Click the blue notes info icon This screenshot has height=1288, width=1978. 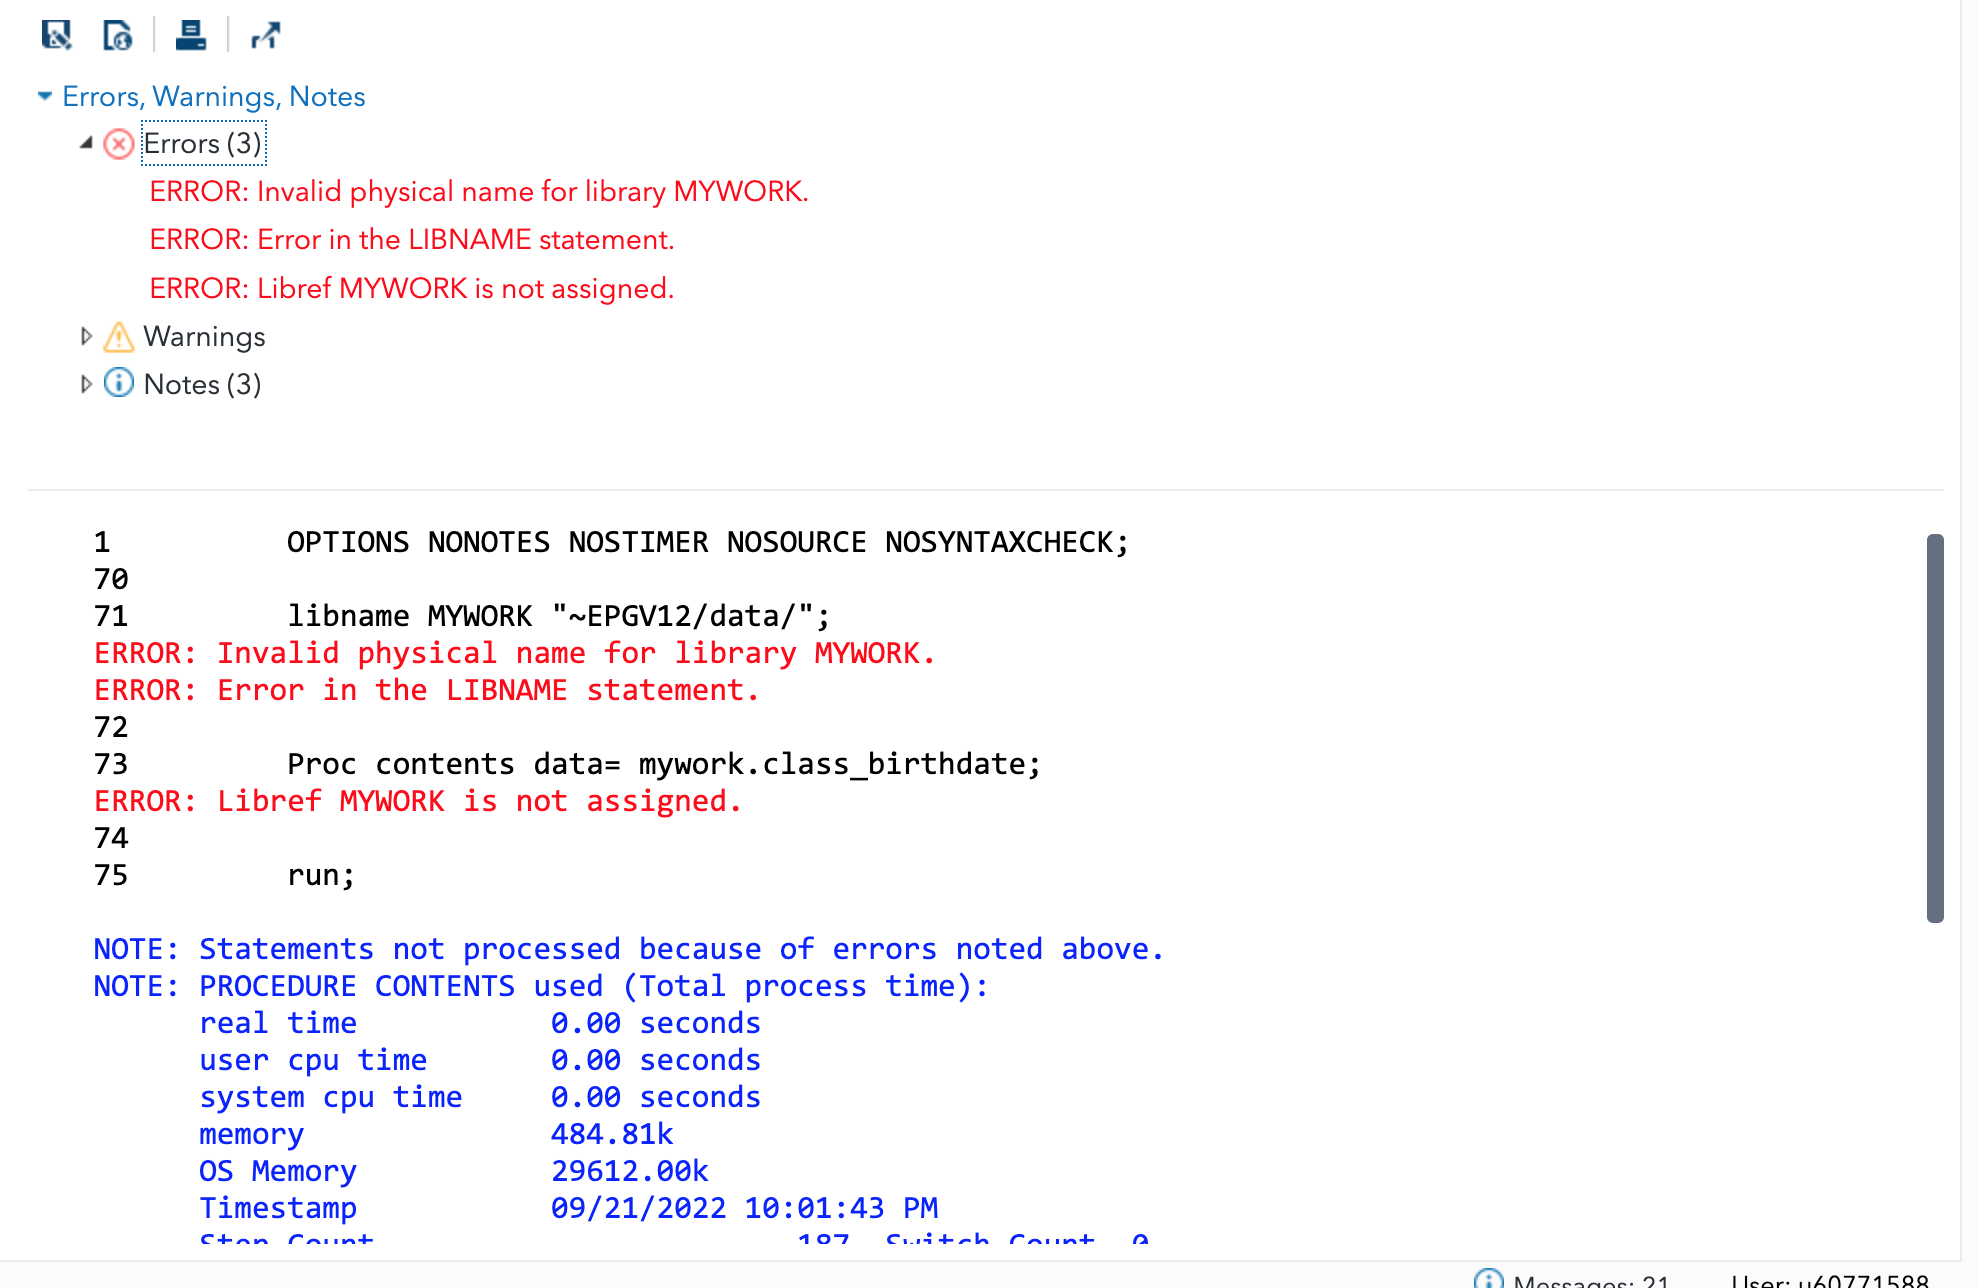coord(119,384)
